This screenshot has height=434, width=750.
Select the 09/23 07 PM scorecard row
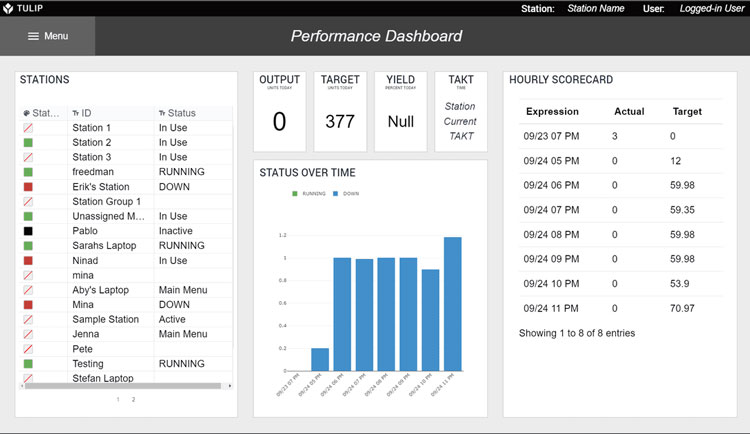pyautogui.click(x=620, y=136)
